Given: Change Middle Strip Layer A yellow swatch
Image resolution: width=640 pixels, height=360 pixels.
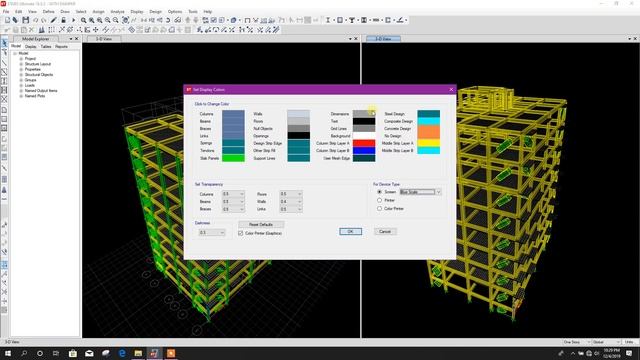Looking at the screenshot, I should tap(429, 143).
